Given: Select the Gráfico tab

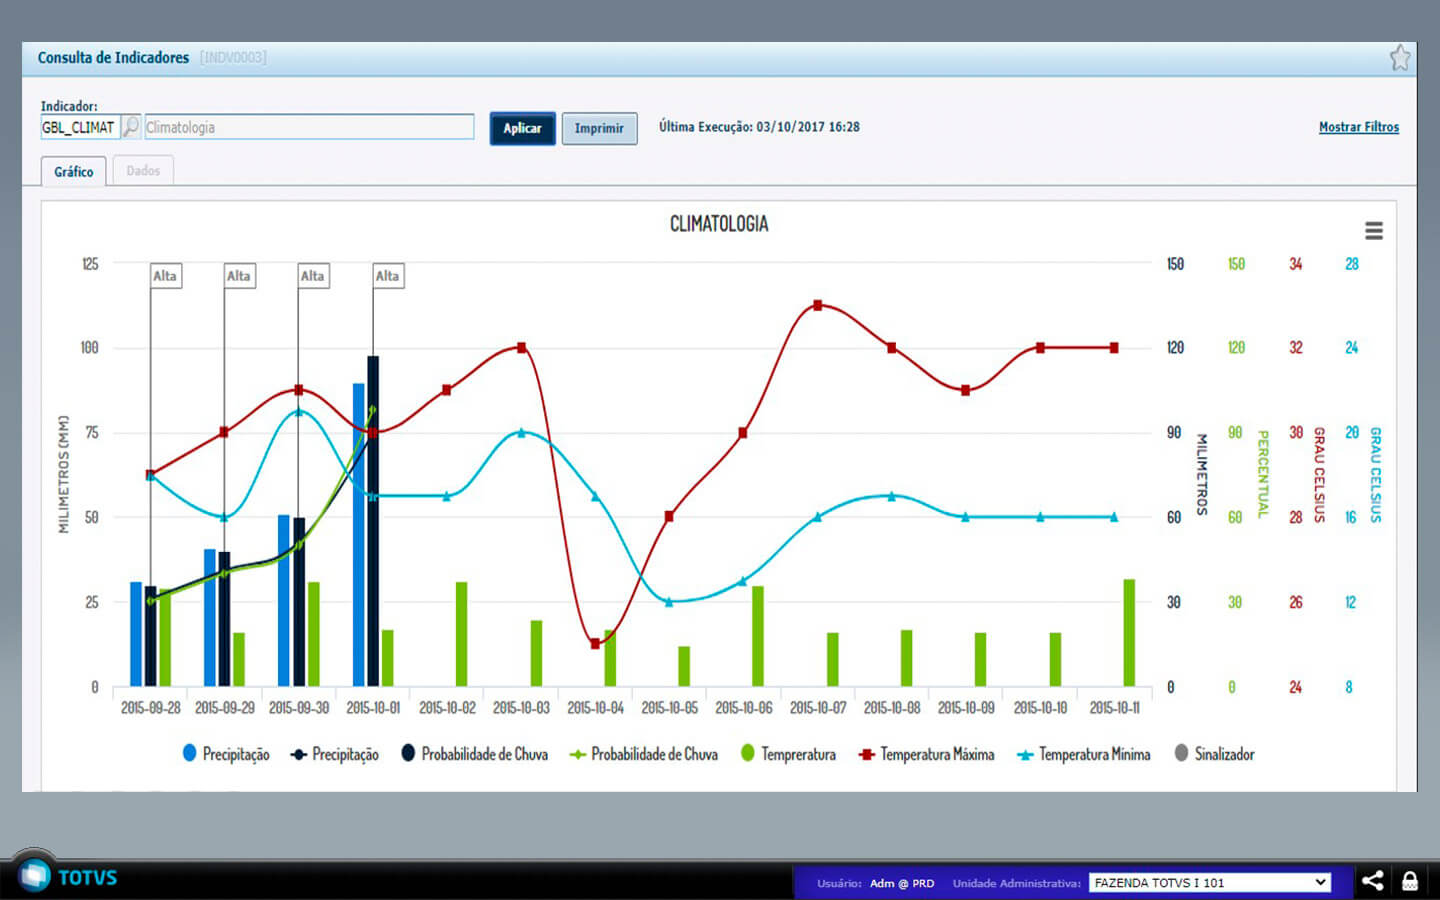Looking at the screenshot, I should click(74, 171).
